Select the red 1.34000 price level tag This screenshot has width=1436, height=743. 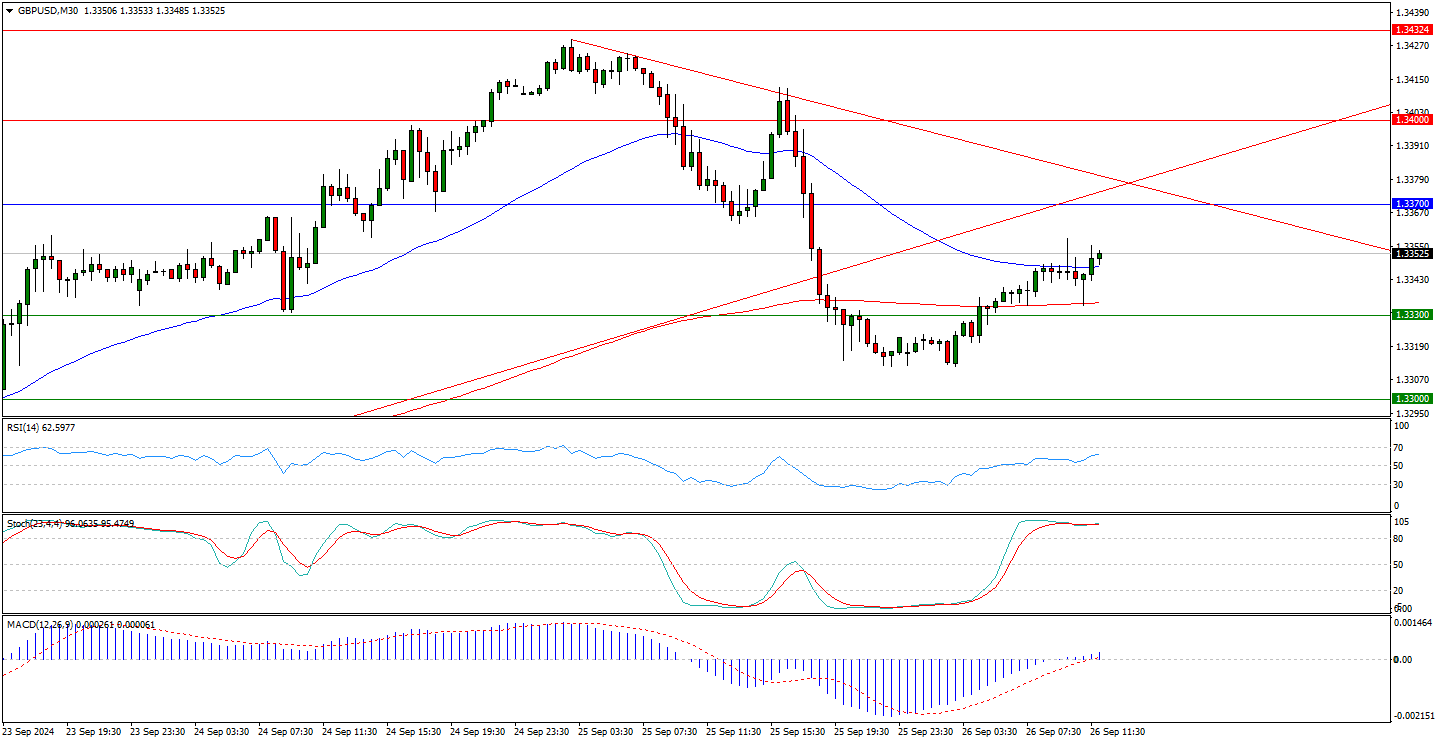pos(1411,119)
